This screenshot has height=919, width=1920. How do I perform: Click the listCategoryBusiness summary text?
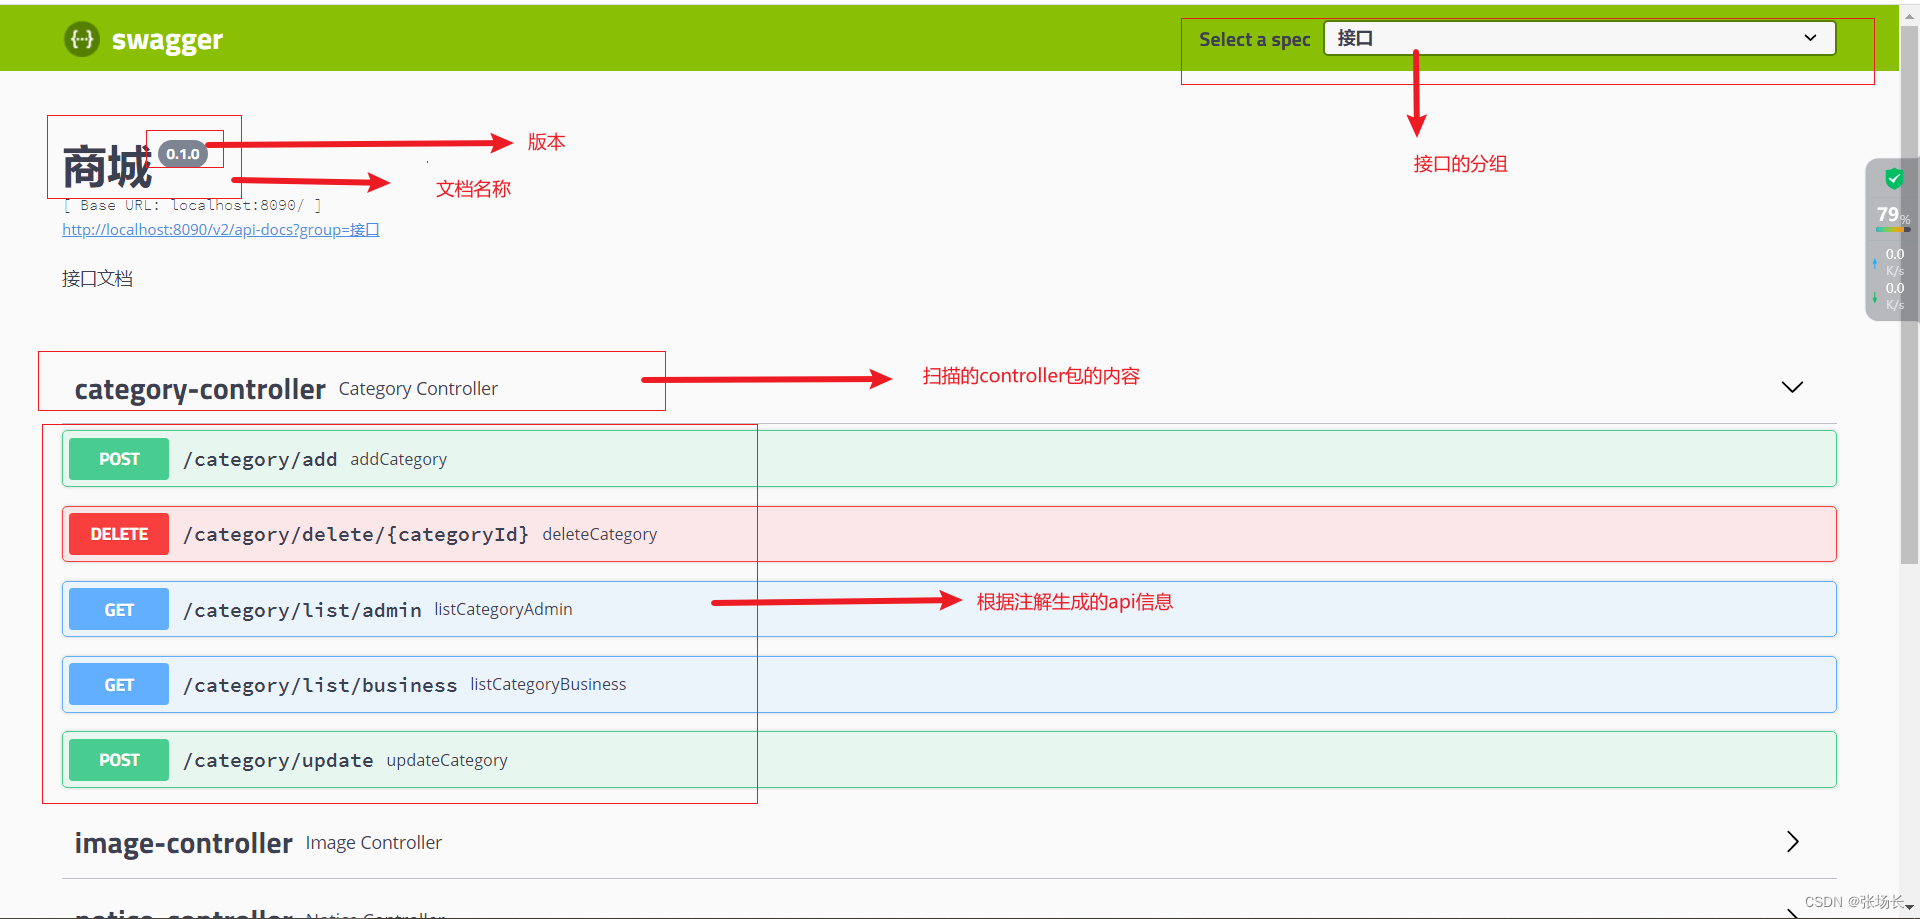tap(548, 684)
